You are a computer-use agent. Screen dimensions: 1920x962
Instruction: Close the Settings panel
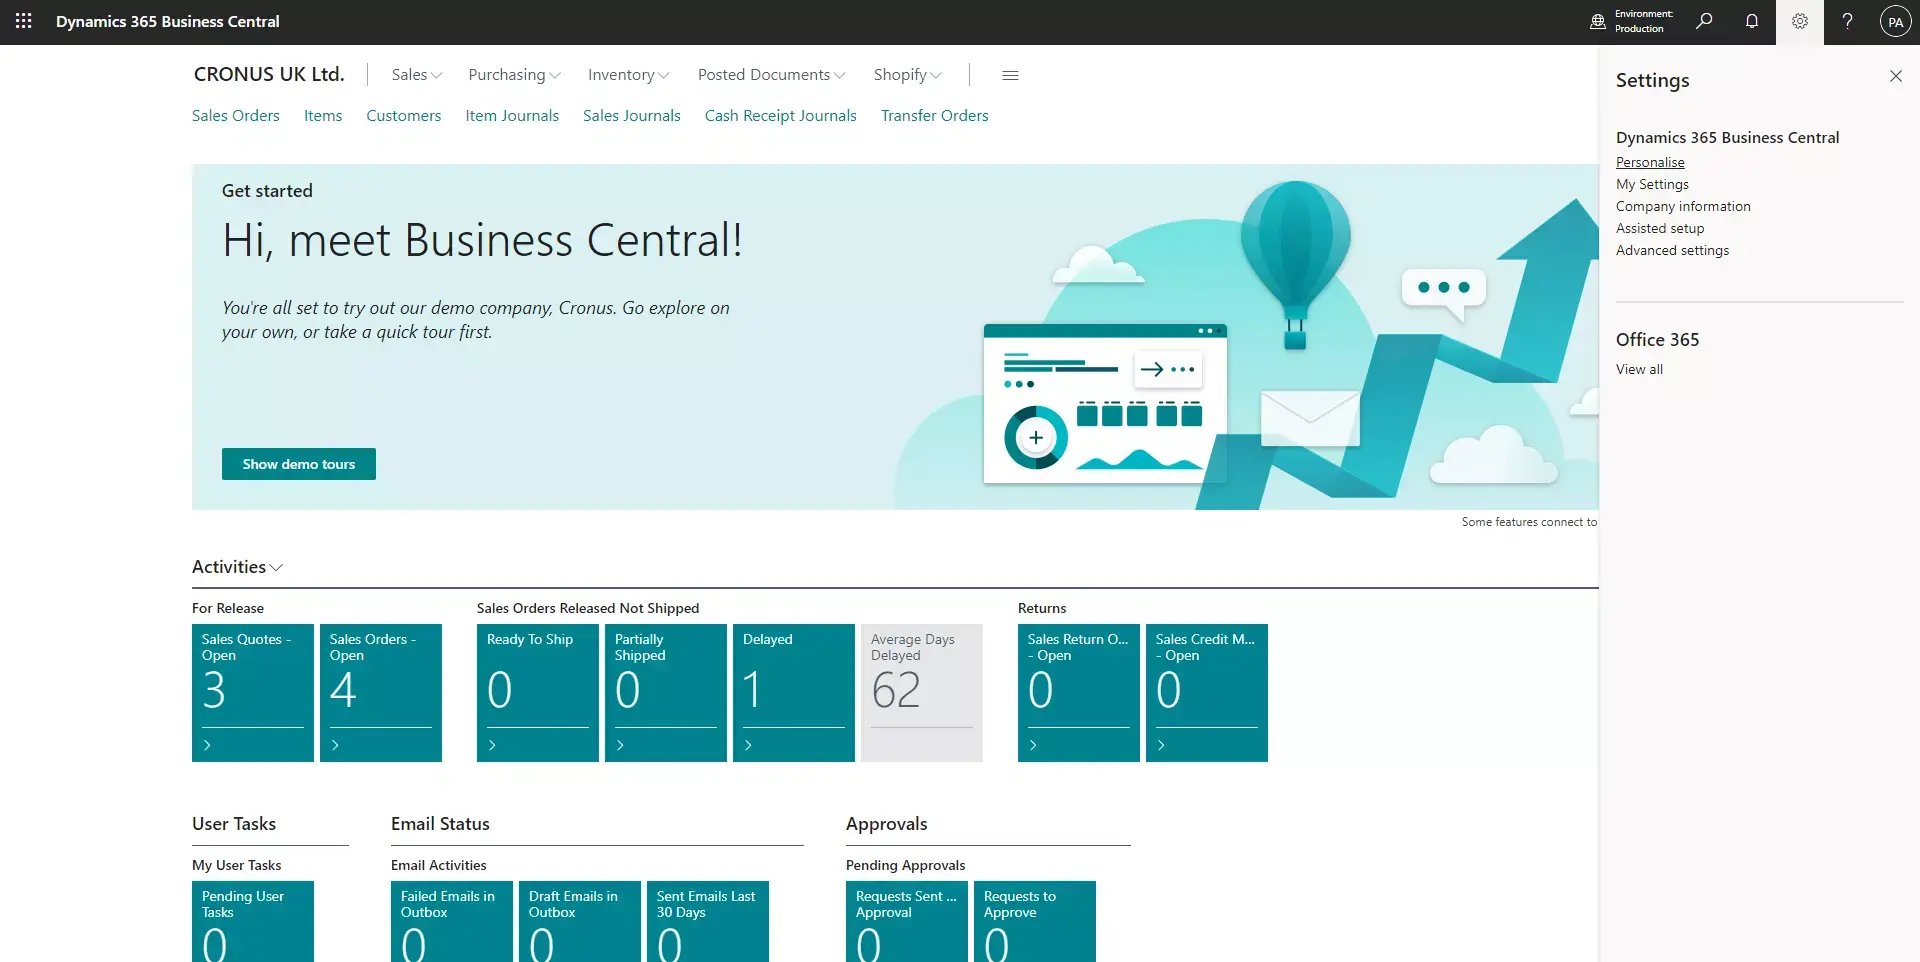click(1895, 76)
